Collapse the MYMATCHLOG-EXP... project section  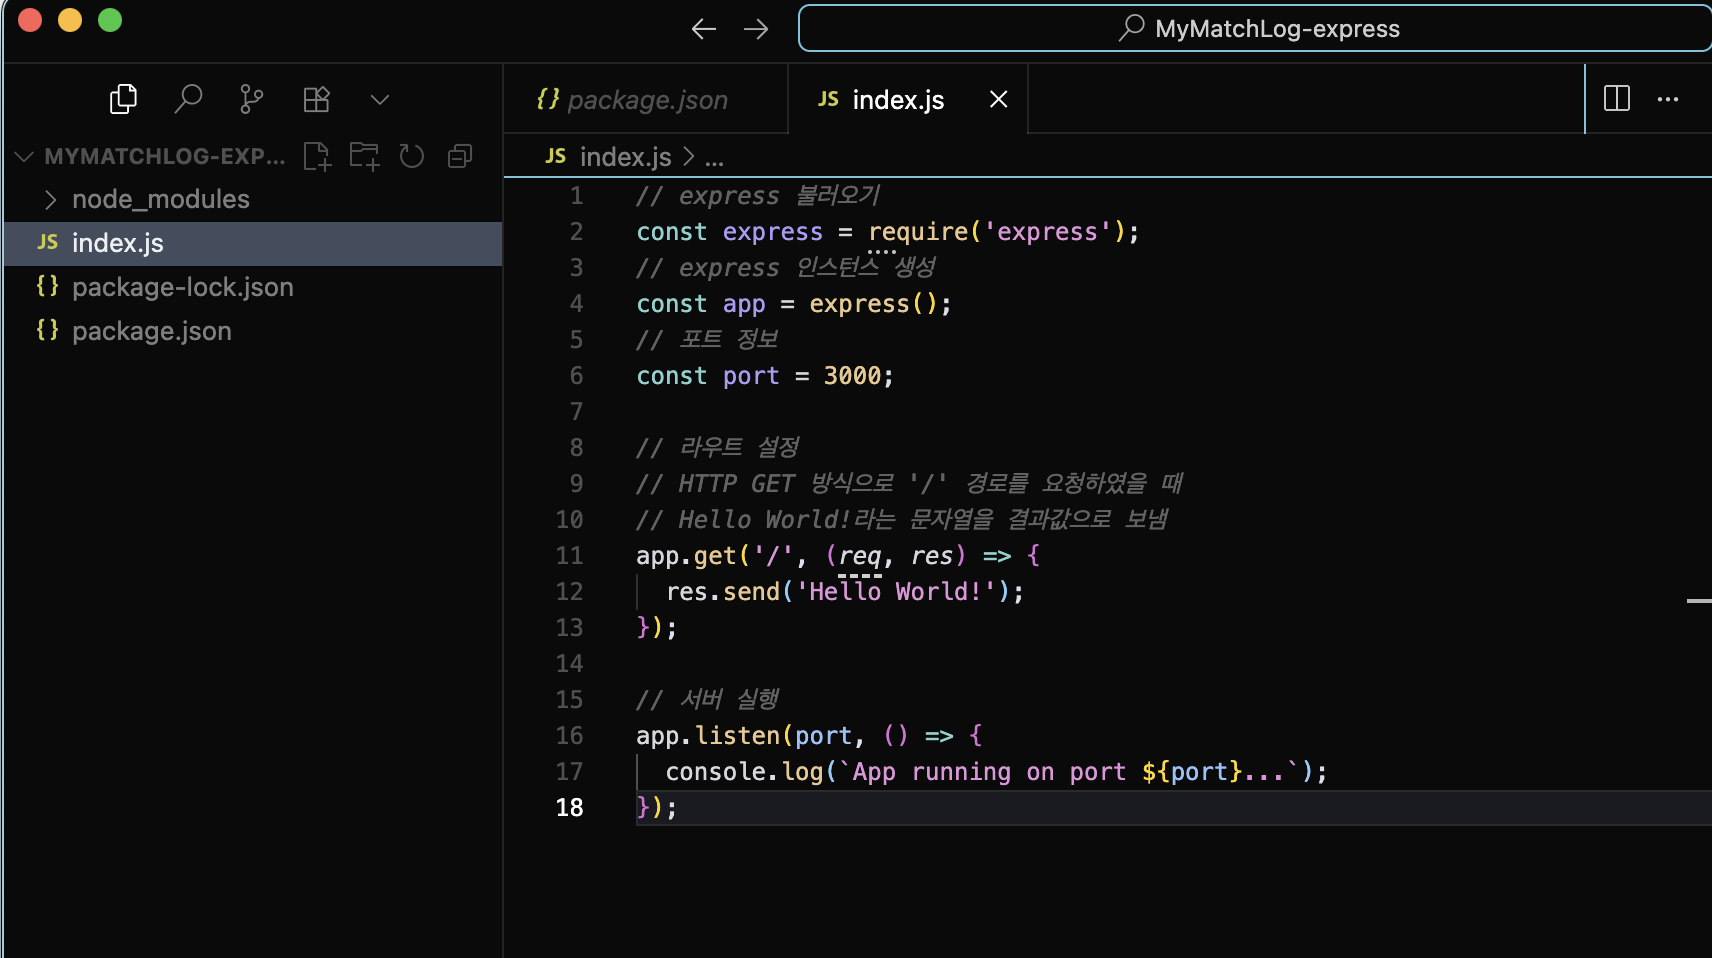coord(150,156)
